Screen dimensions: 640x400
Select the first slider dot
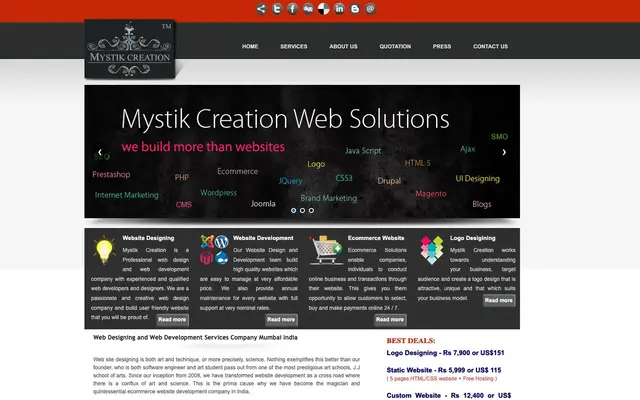point(293,210)
